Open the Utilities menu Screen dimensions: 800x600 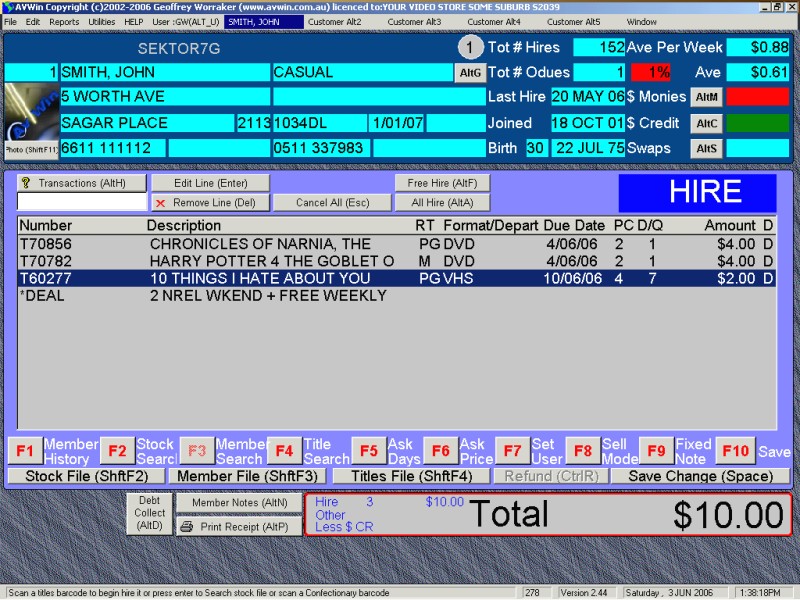pyautogui.click(x=102, y=21)
